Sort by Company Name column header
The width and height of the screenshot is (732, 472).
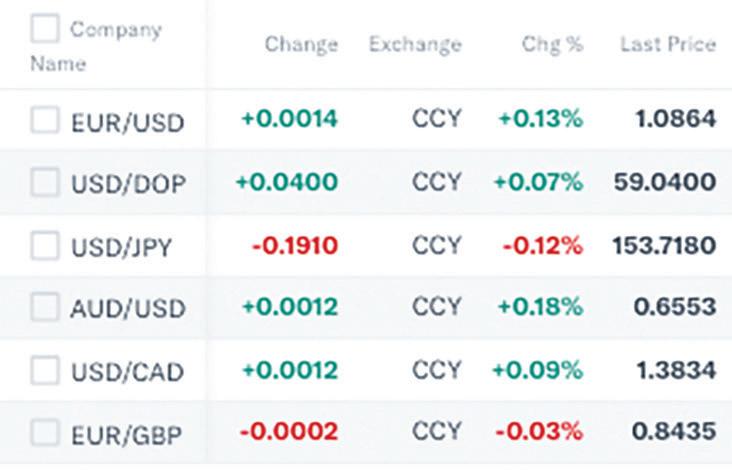[114, 30]
